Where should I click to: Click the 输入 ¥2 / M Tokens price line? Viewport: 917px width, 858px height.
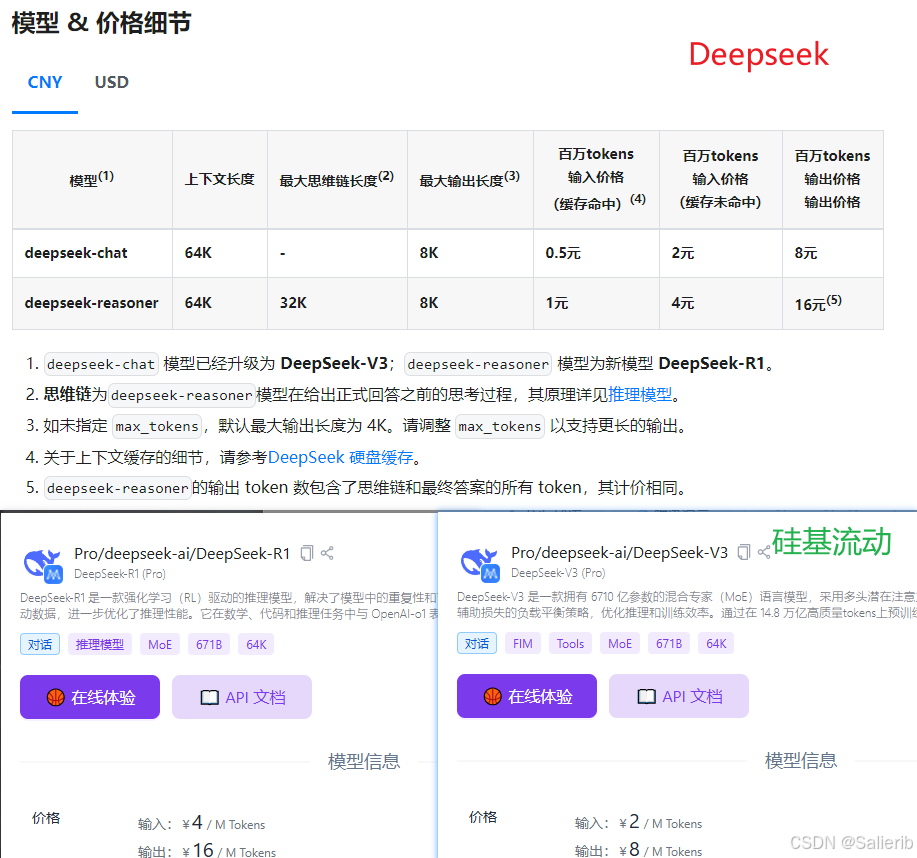pyautogui.click(x=638, y=822)
